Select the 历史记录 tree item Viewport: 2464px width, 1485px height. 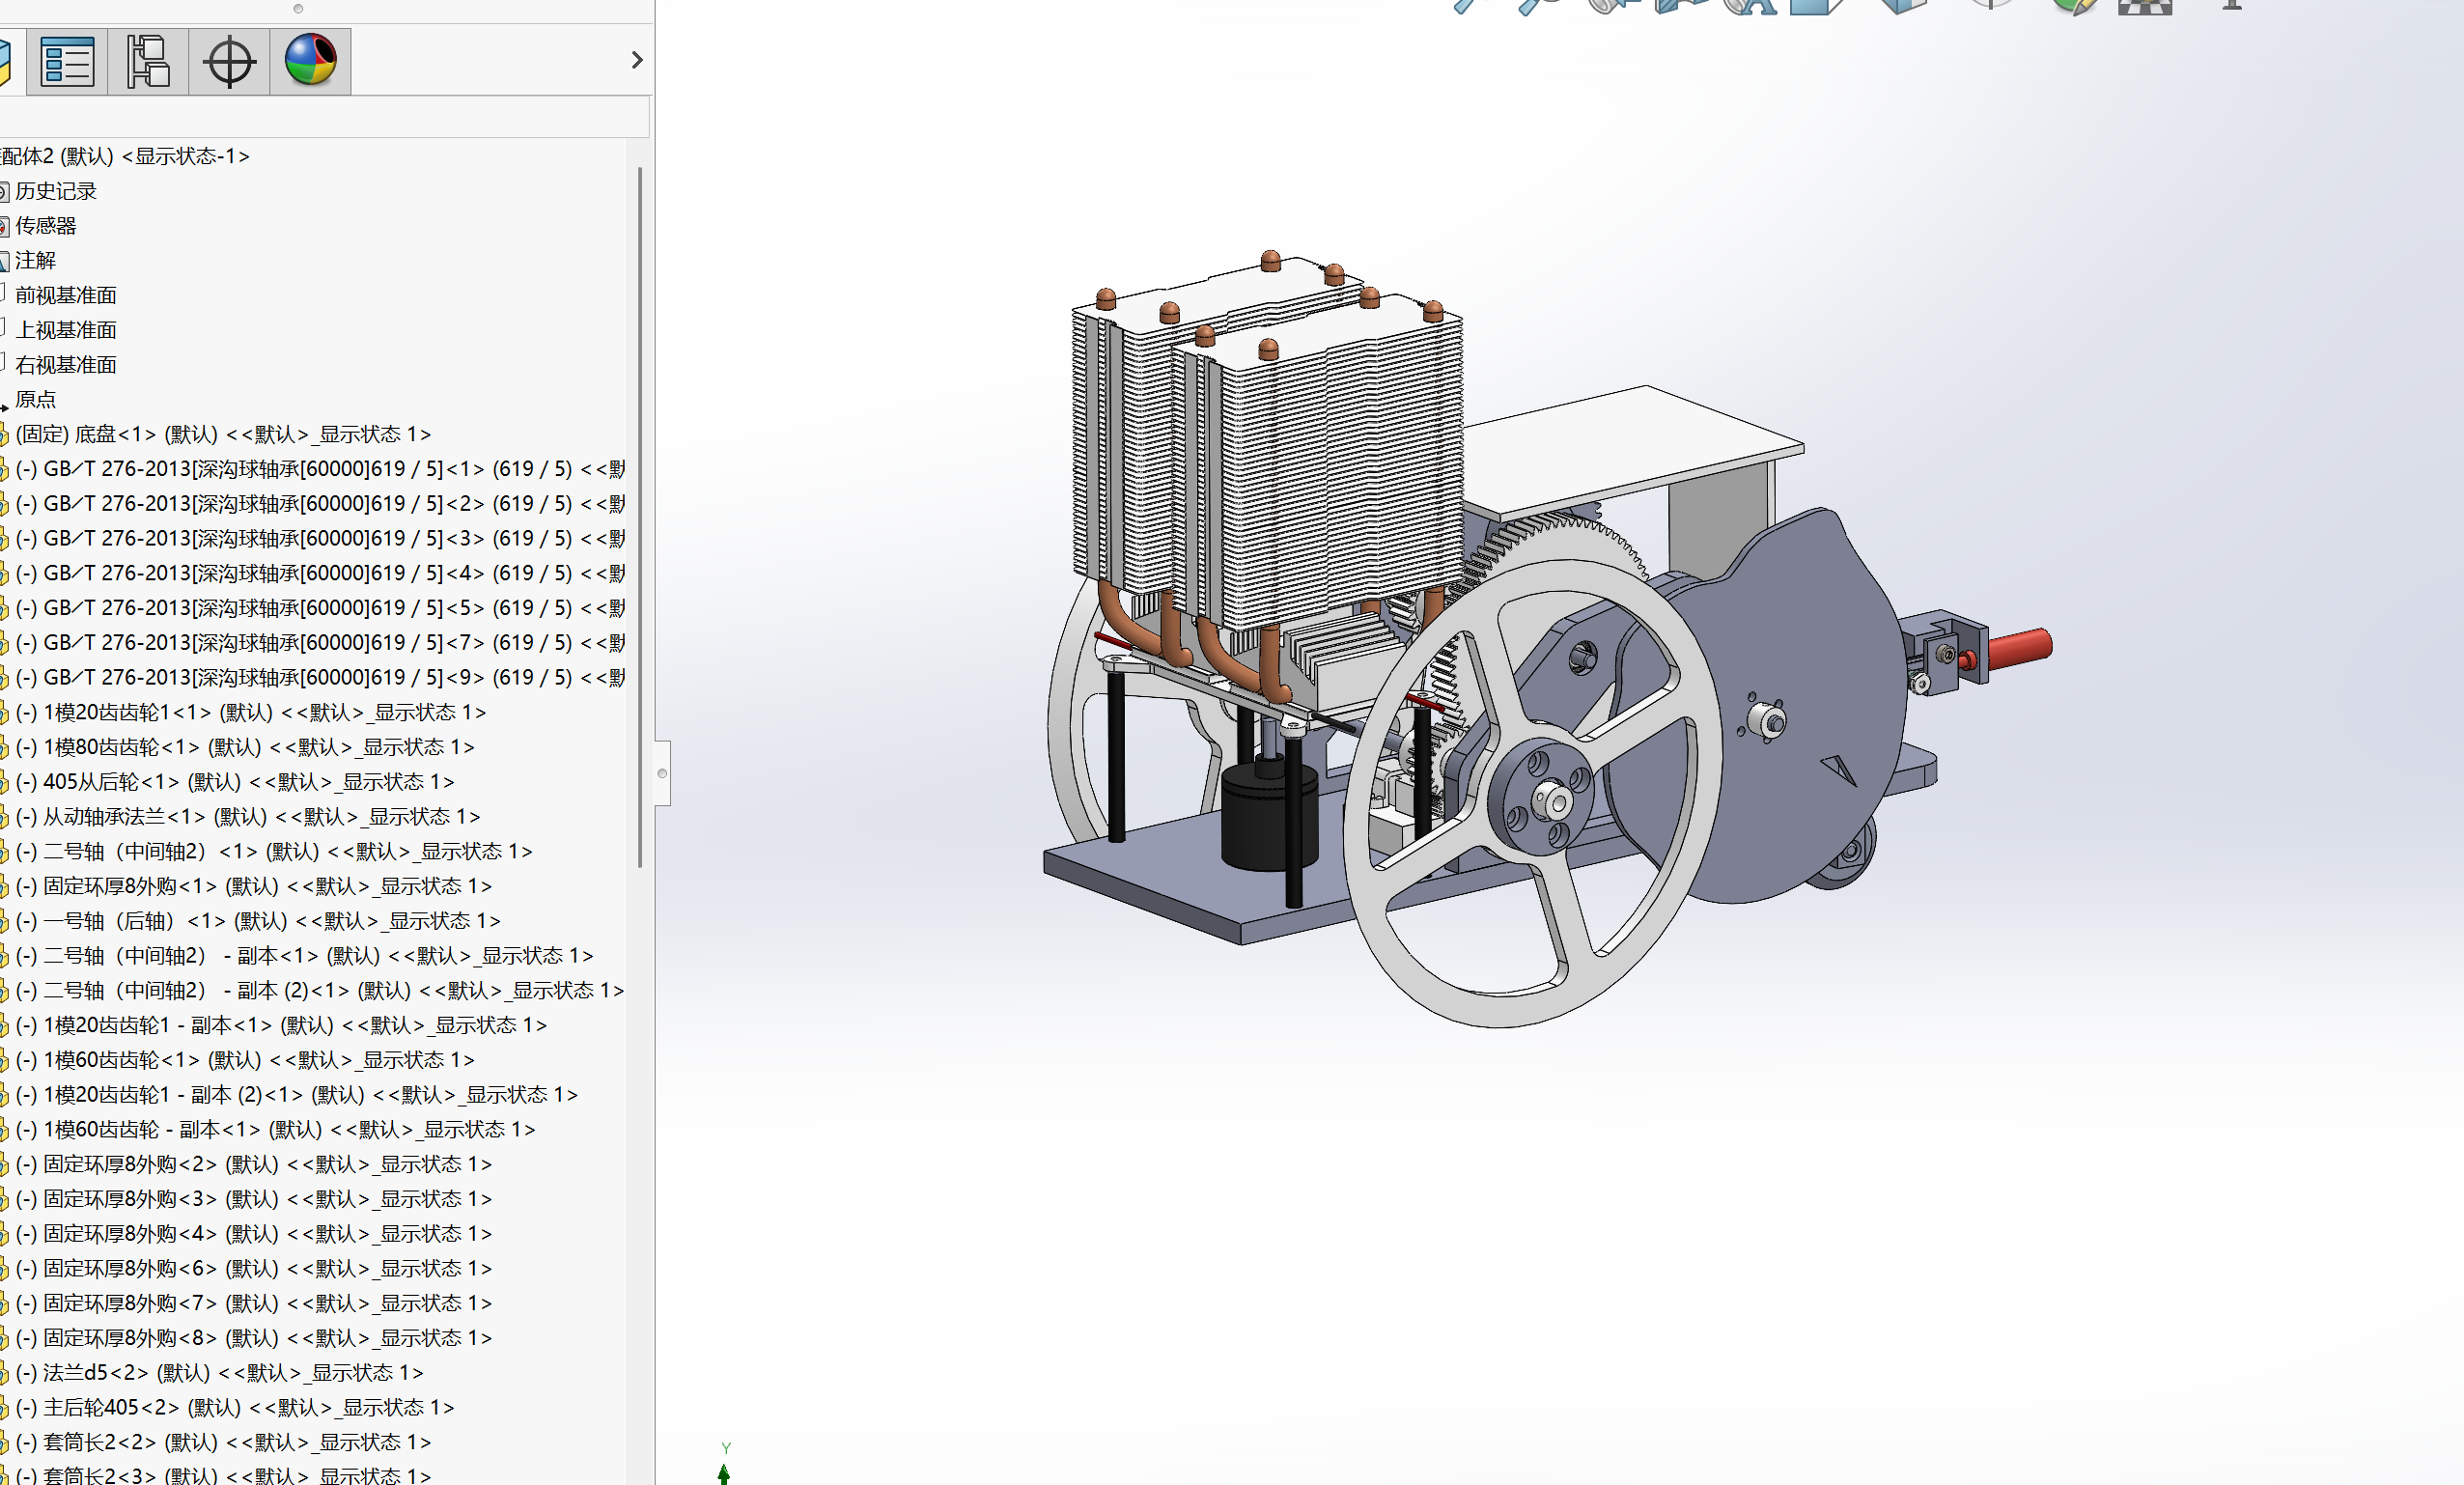[56, 191]
